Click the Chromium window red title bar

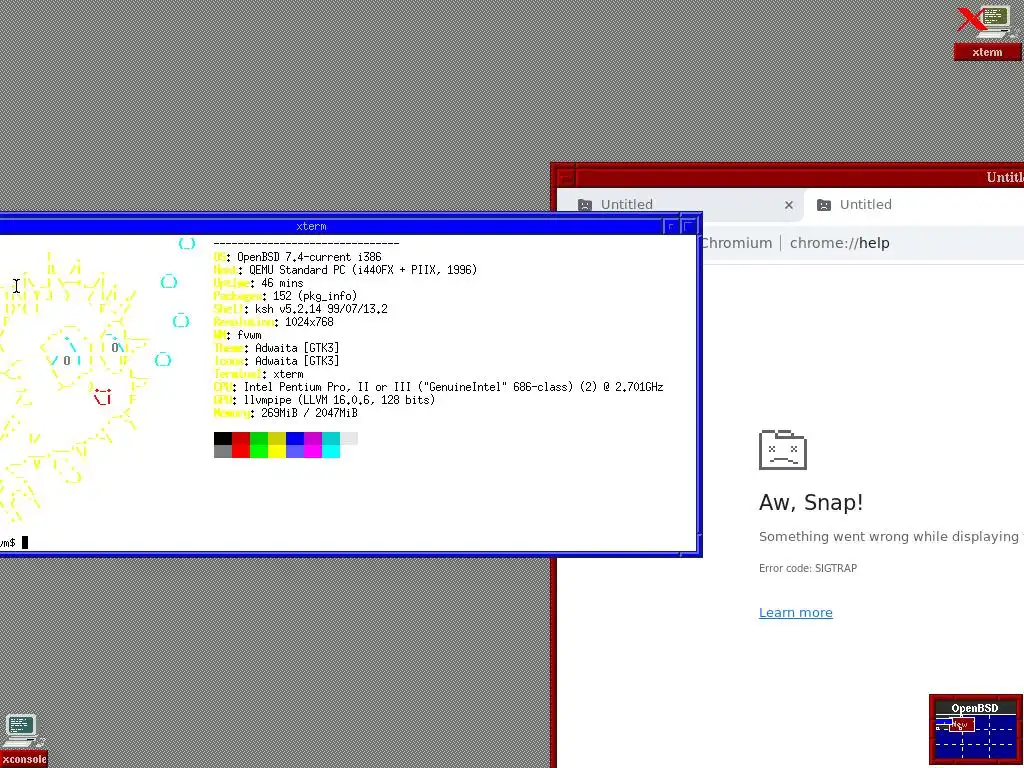800,178
